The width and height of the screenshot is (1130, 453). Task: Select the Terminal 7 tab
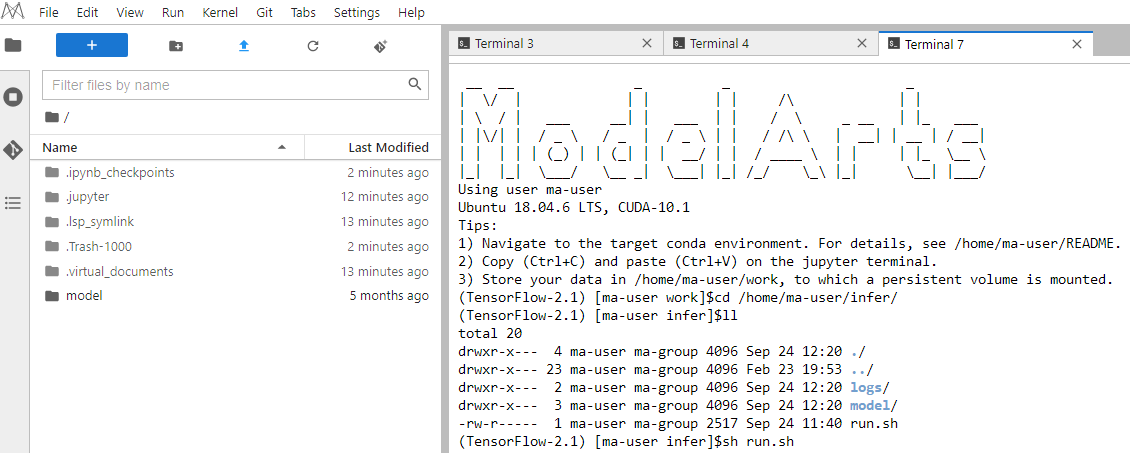[x=986, y=44]
